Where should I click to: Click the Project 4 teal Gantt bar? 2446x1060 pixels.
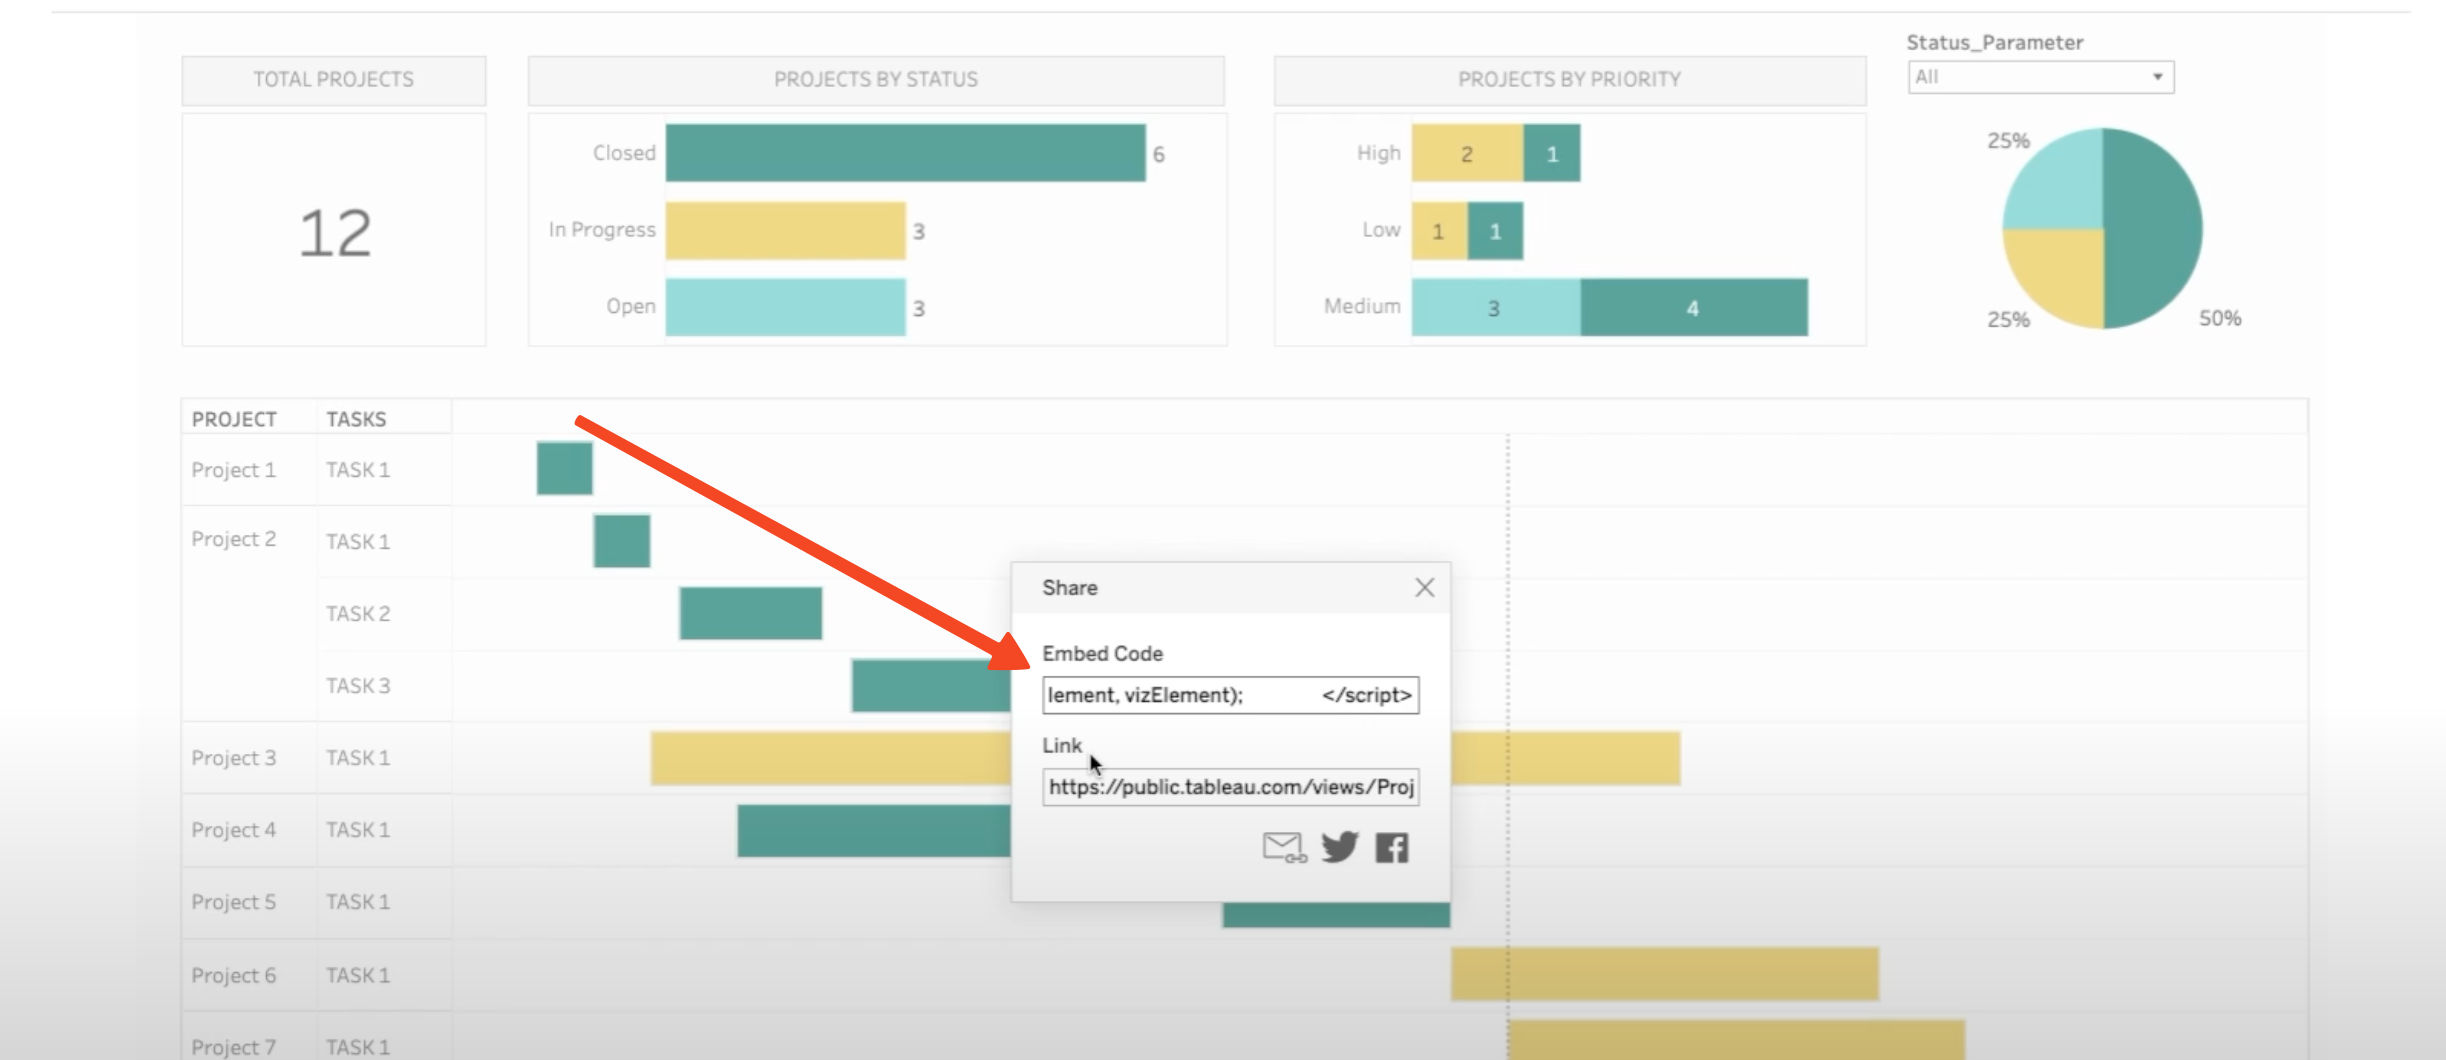pos(874,830)
